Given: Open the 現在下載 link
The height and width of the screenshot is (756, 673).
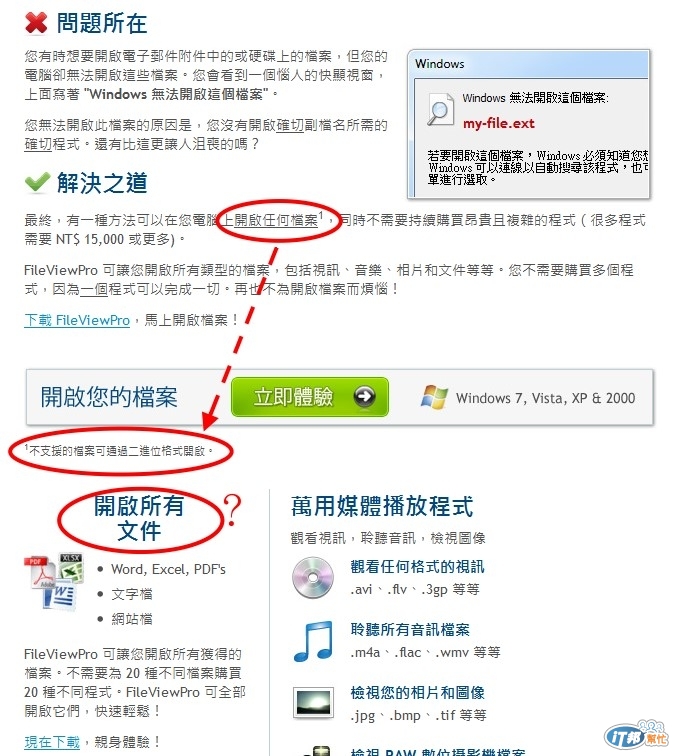Looking at the screenshot, I should point(52,742).
